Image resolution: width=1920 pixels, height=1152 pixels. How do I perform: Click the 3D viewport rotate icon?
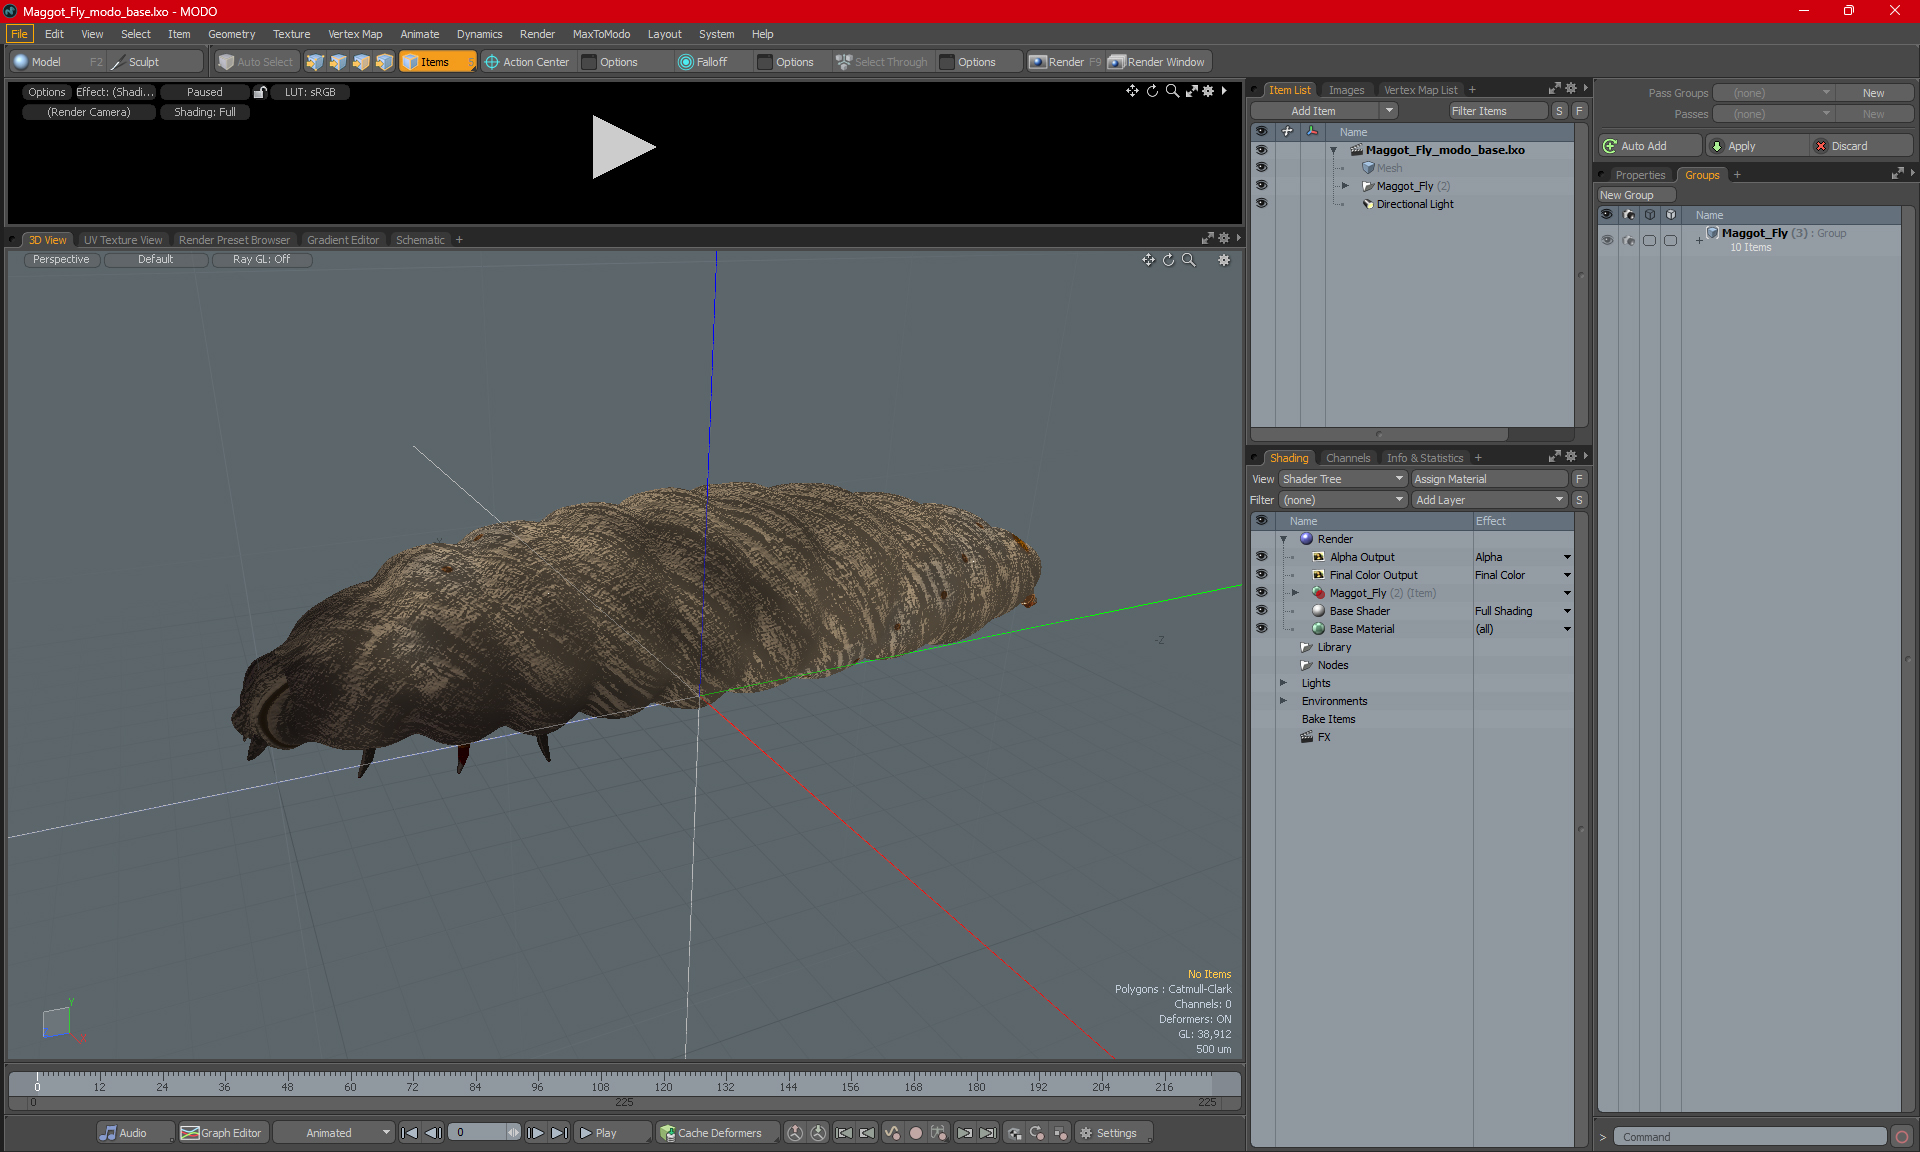point(1168,260)
